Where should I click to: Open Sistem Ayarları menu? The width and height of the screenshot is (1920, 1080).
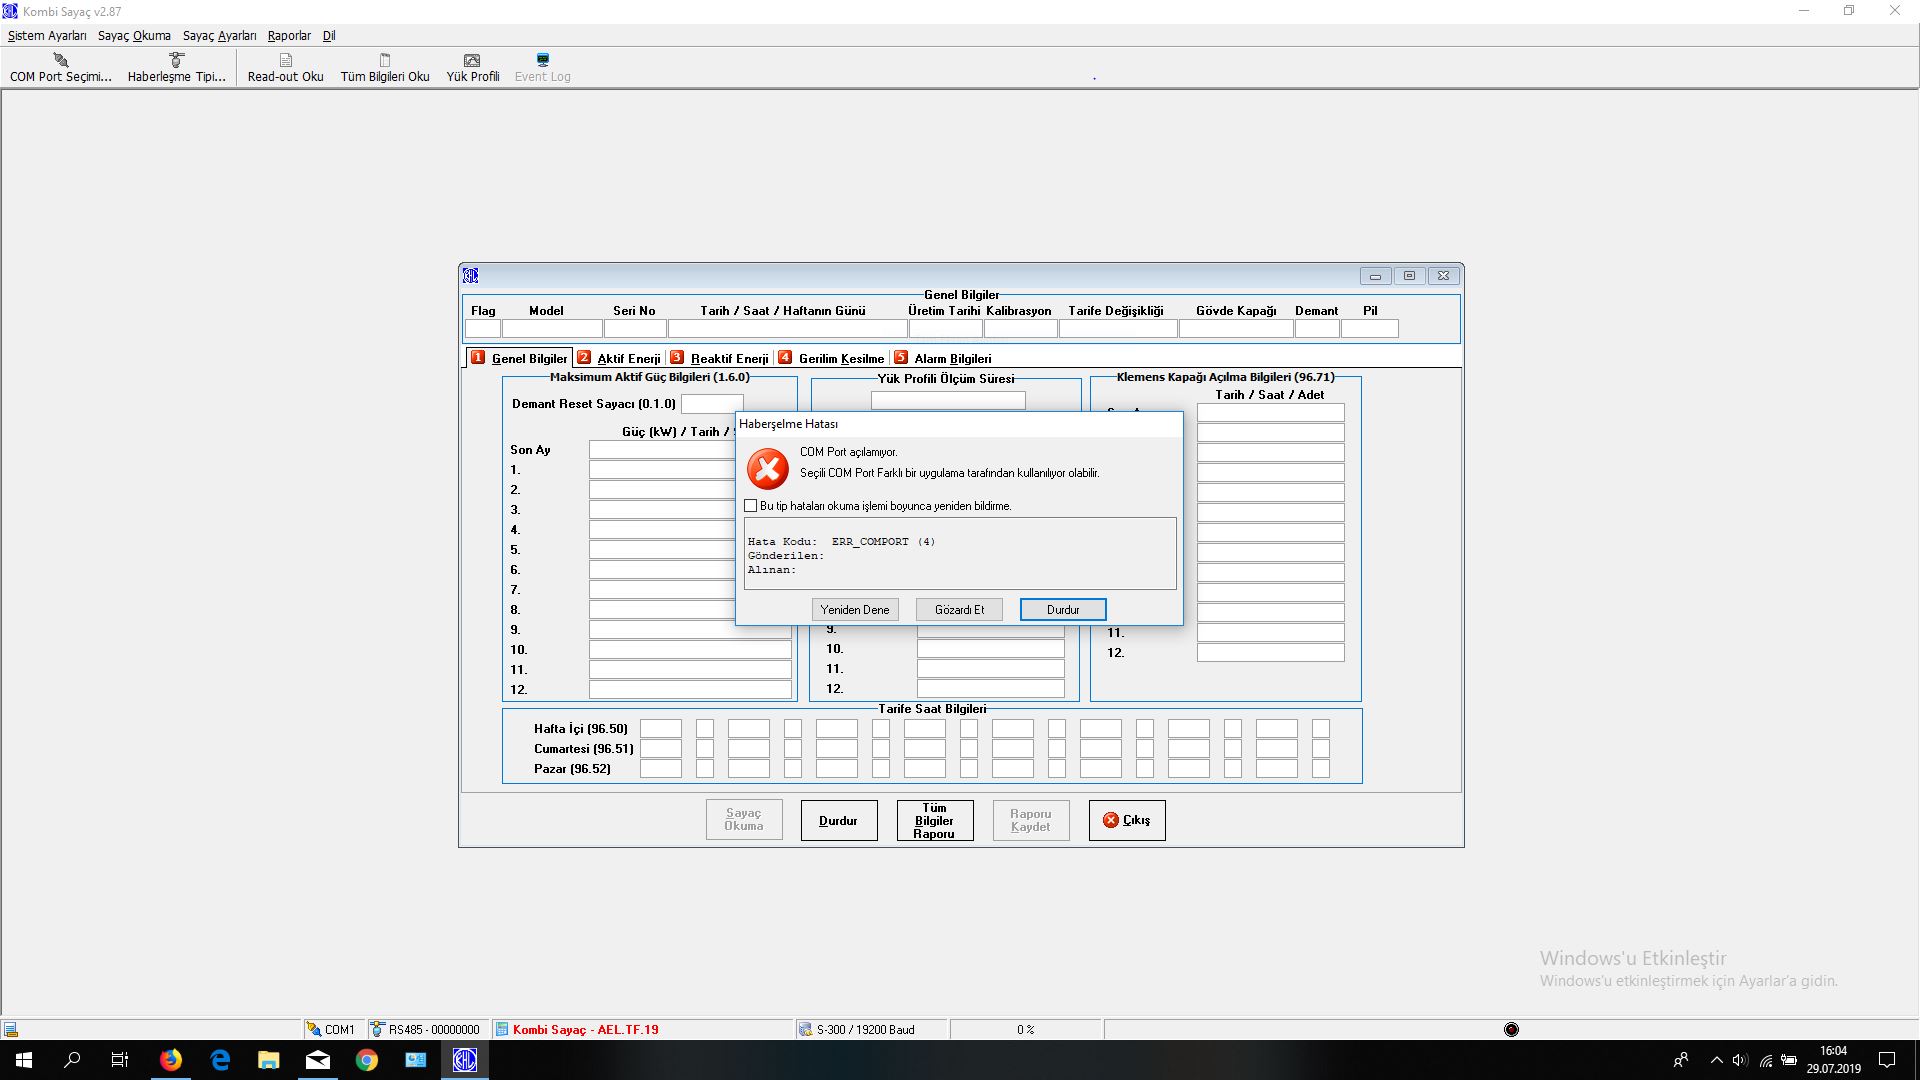[47, 35]
